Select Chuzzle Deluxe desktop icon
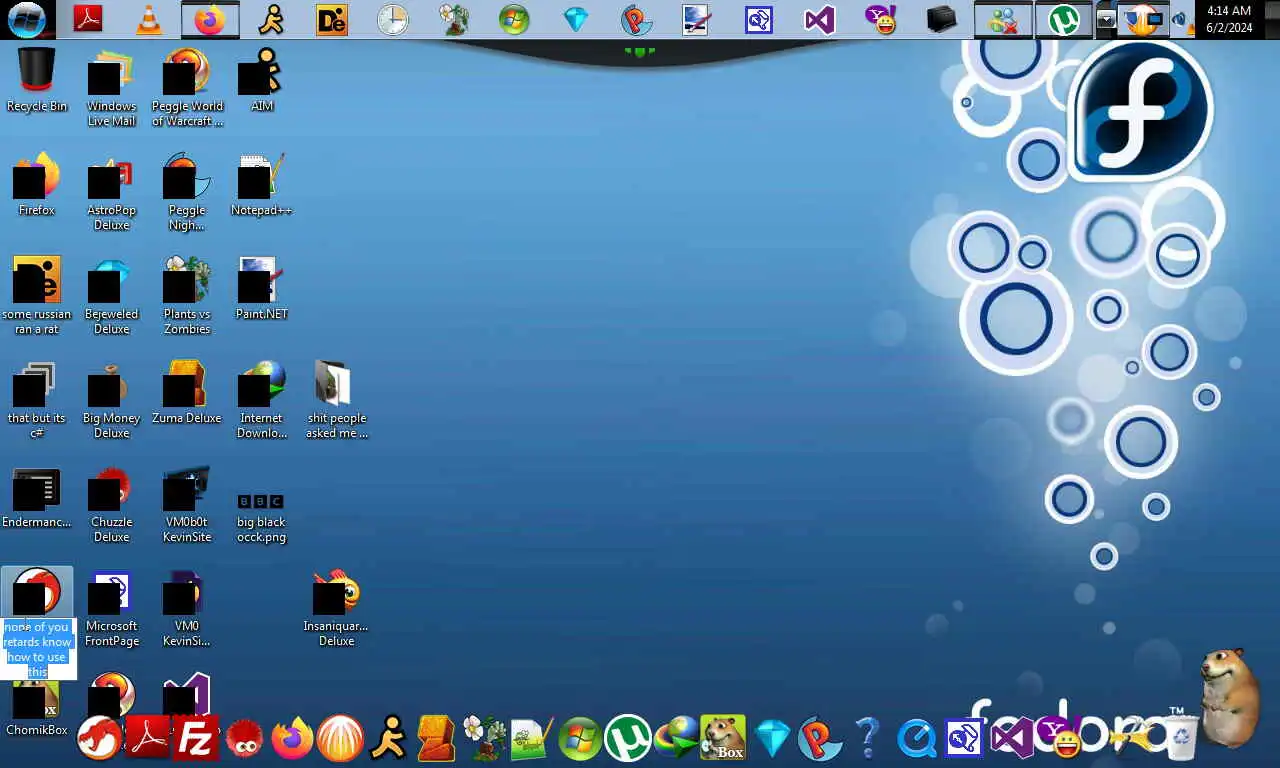1280x768 pixels. (111, 503)
